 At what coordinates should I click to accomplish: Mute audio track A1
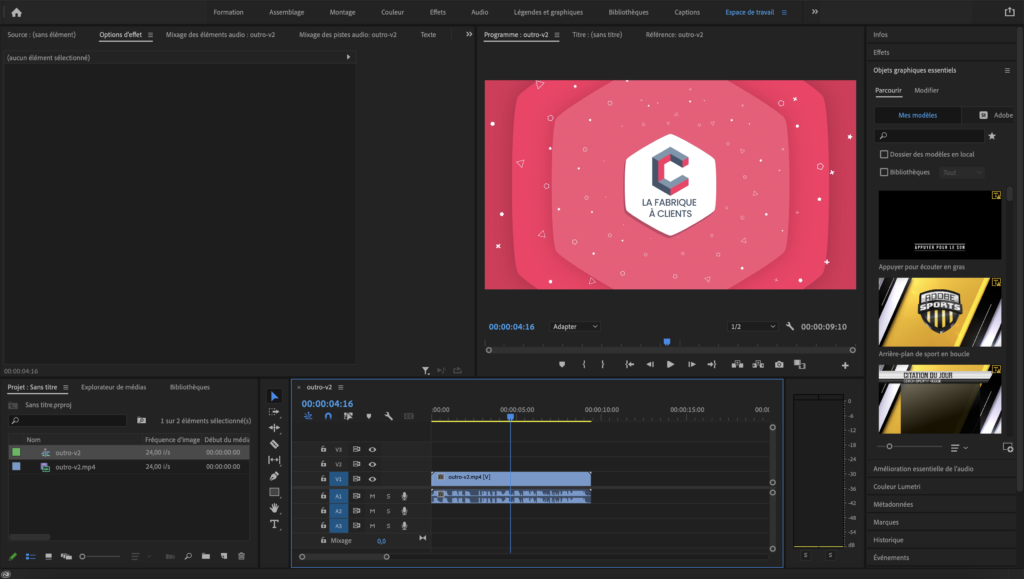[372, 496]
